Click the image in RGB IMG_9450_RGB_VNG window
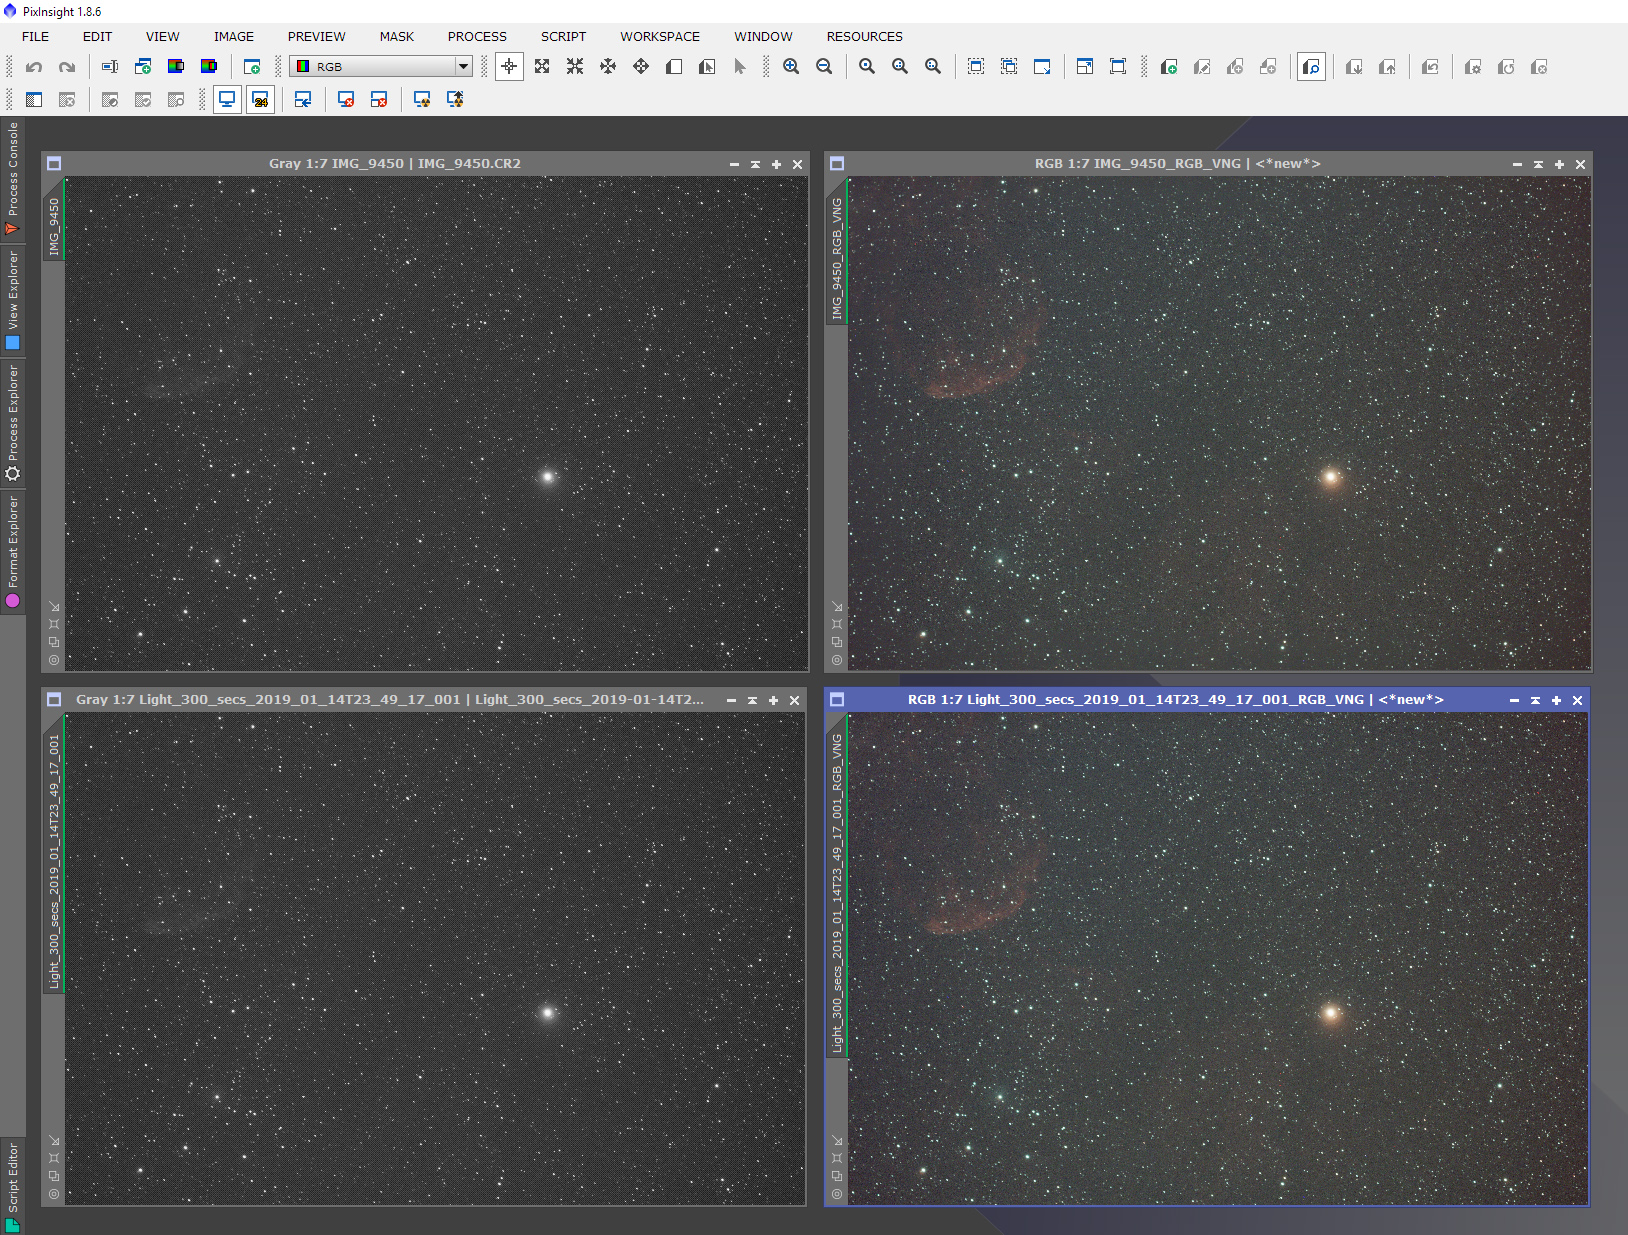The image size is (1628, 1235). pos(1219,424)
